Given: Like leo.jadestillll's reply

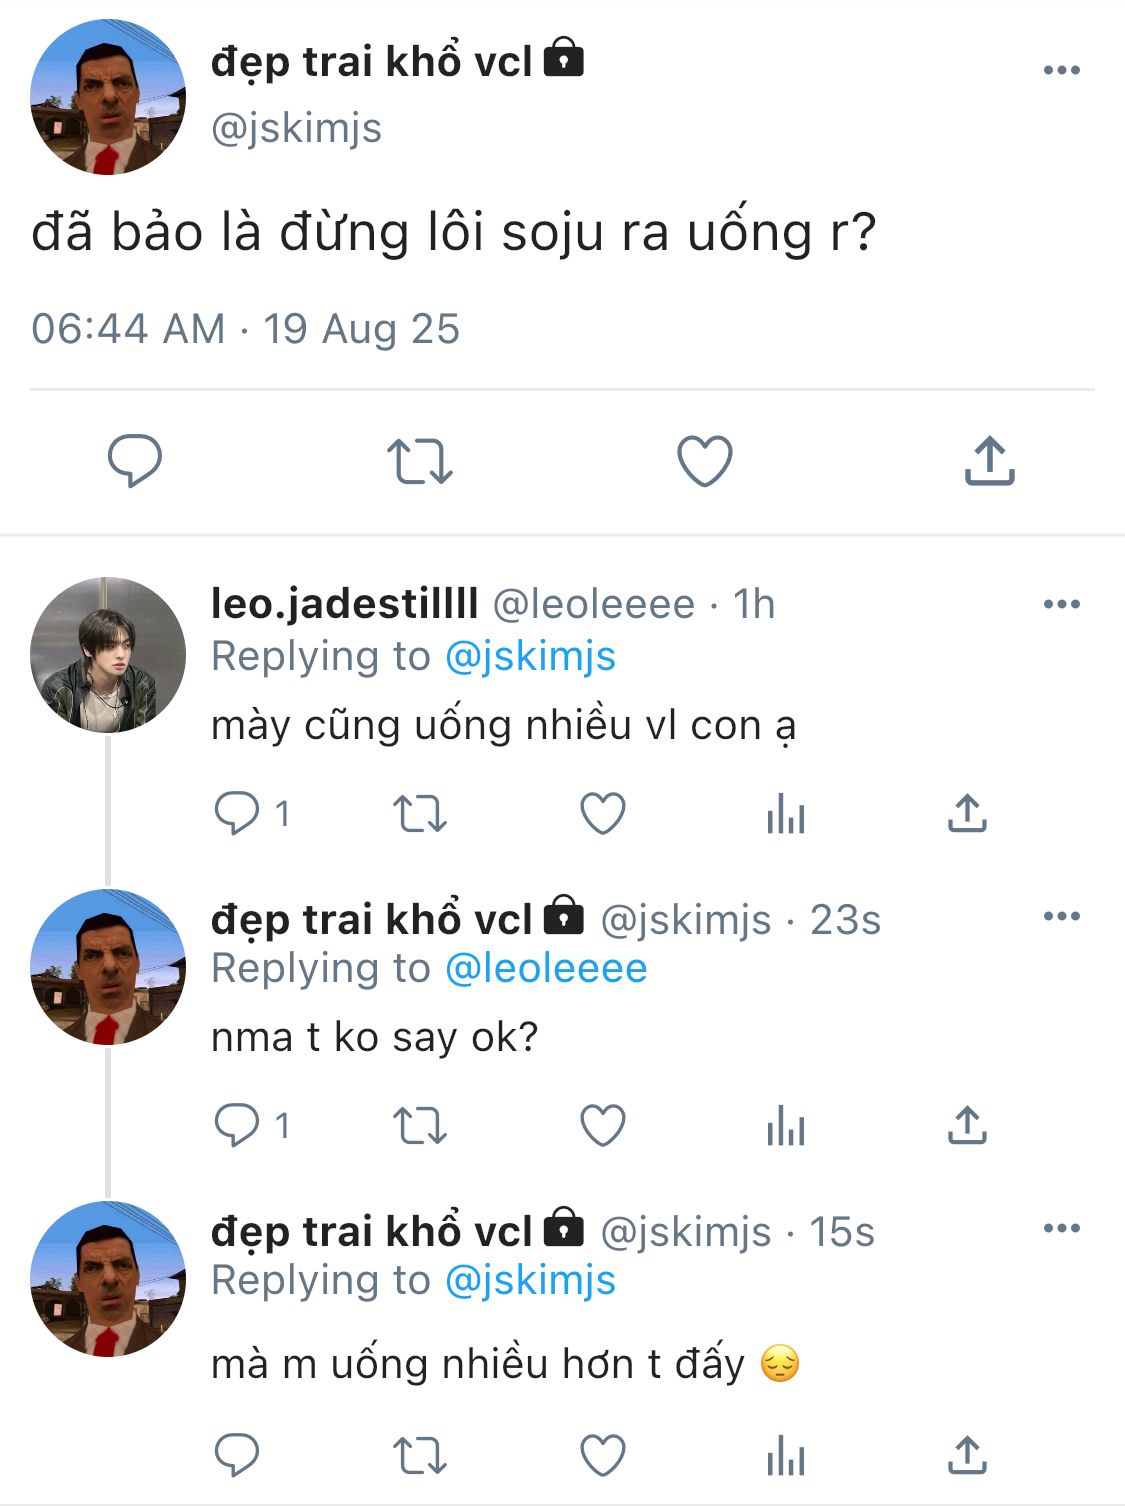Looking at the screenshot, I should tap(603, 813).
